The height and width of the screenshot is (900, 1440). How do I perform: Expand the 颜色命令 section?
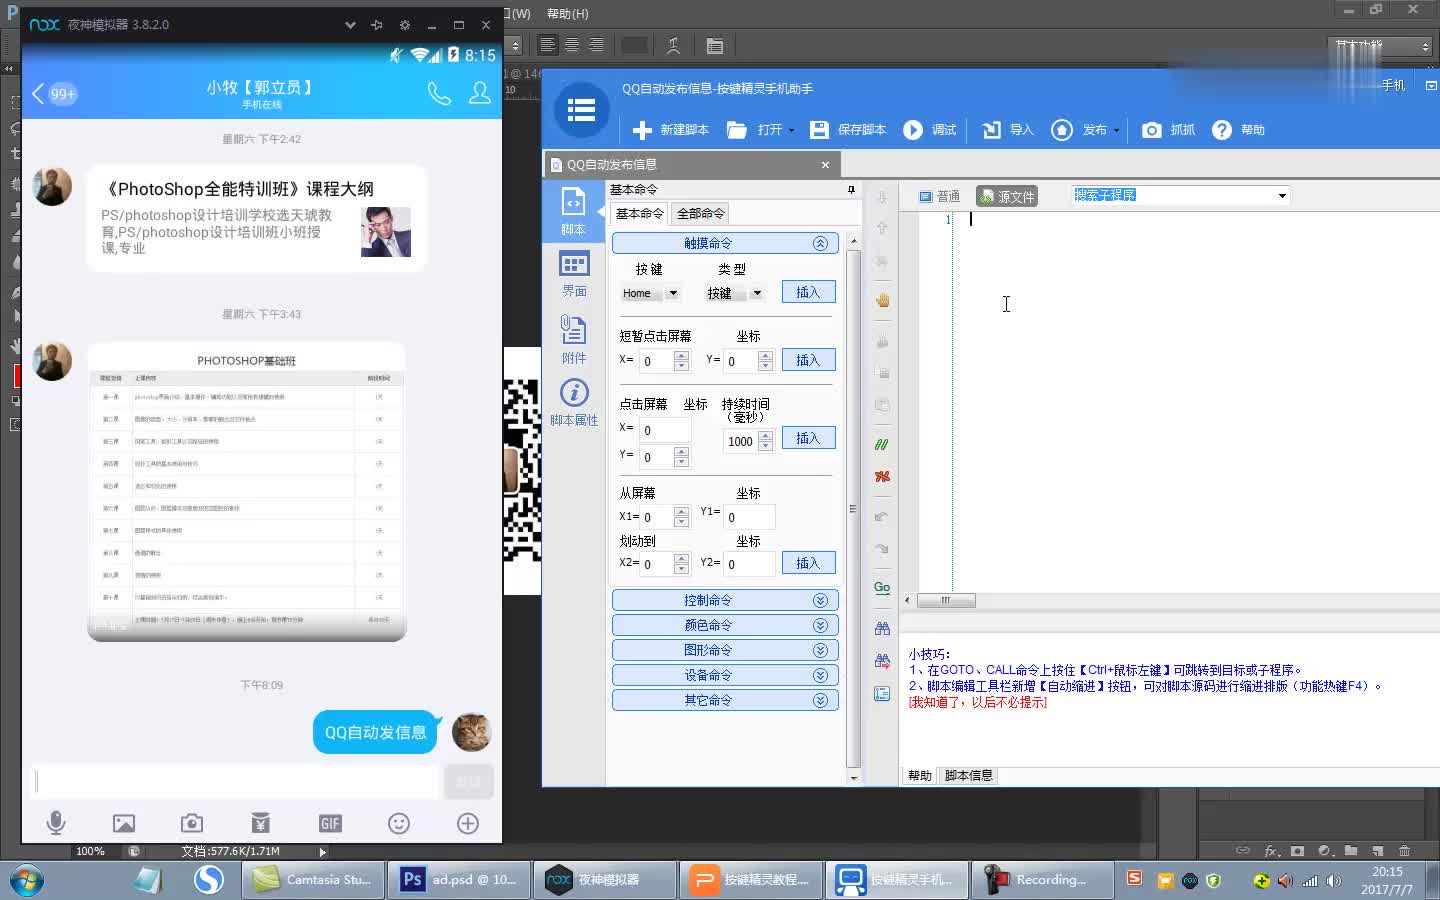(x=725, y=625)
